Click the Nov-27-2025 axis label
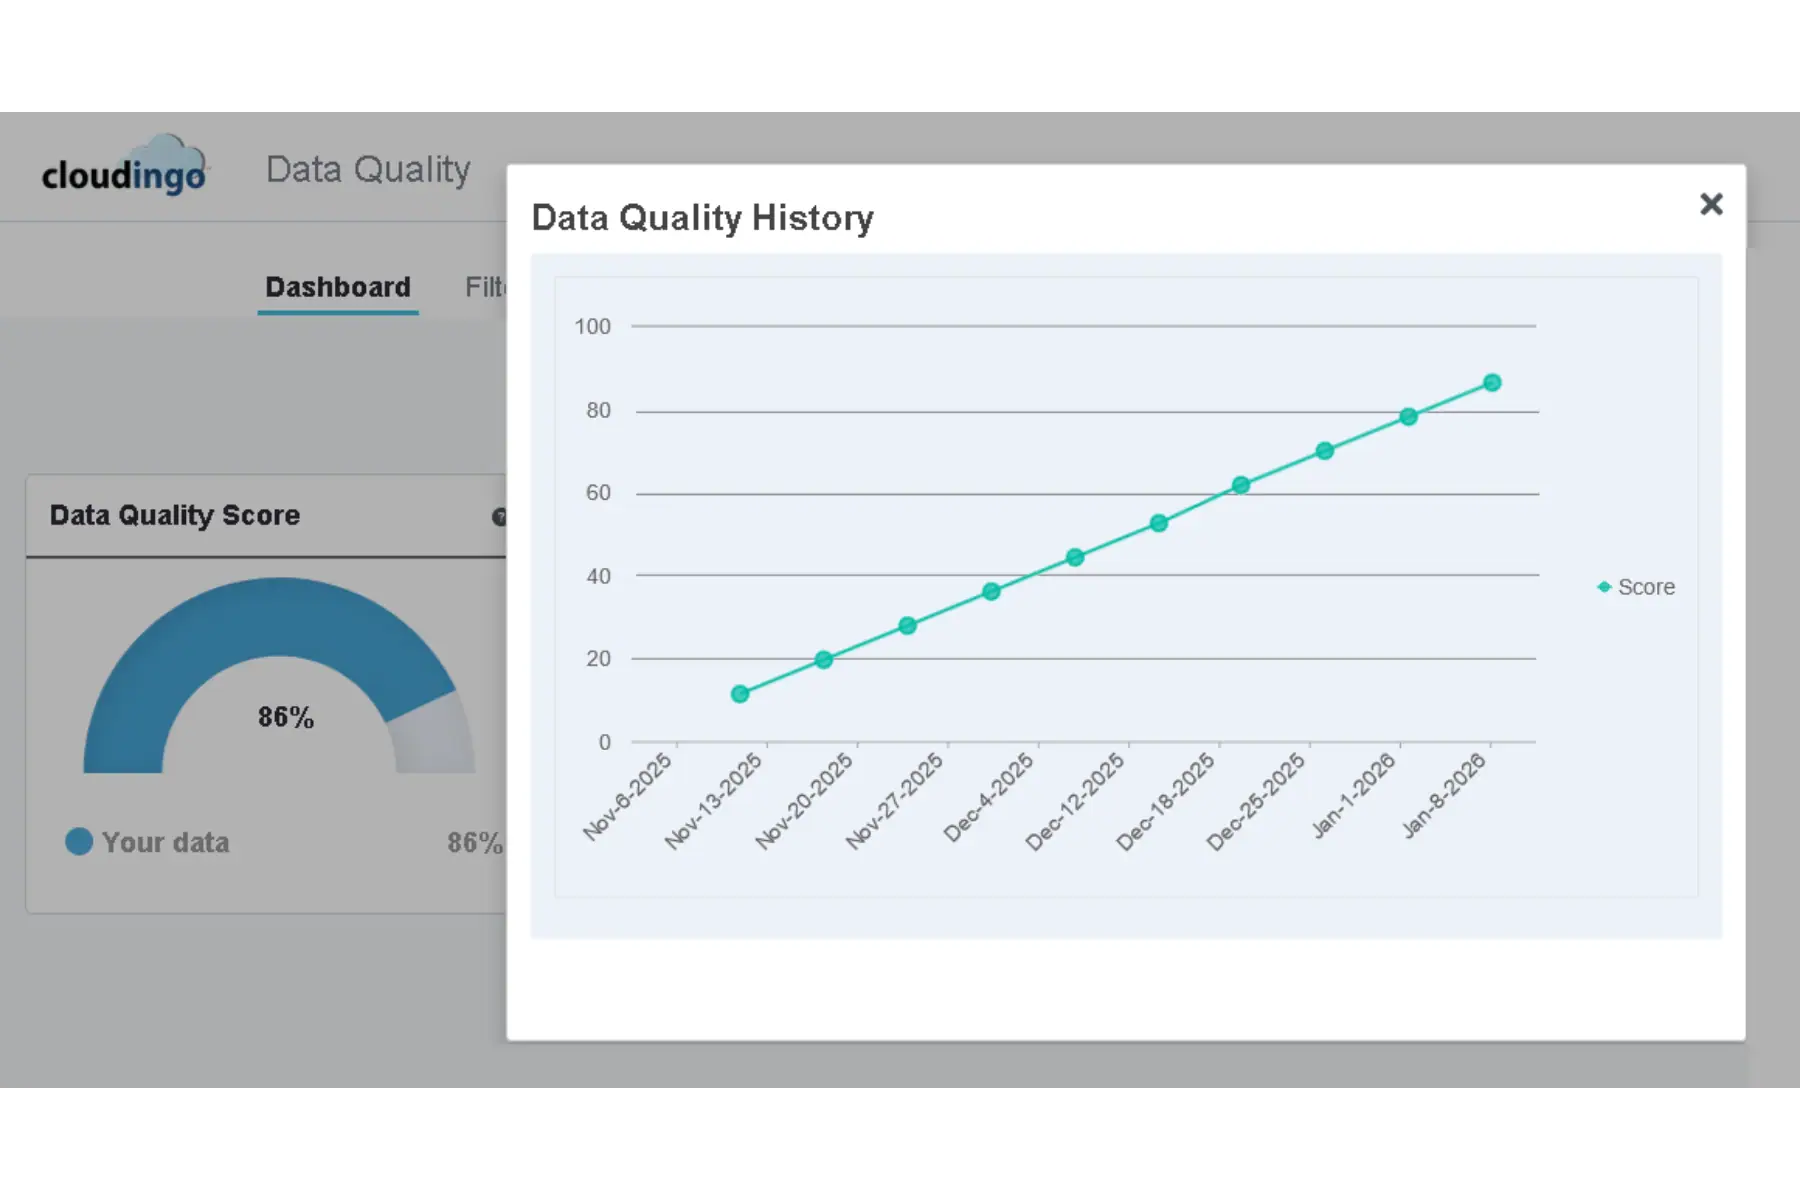 (894, 801)
